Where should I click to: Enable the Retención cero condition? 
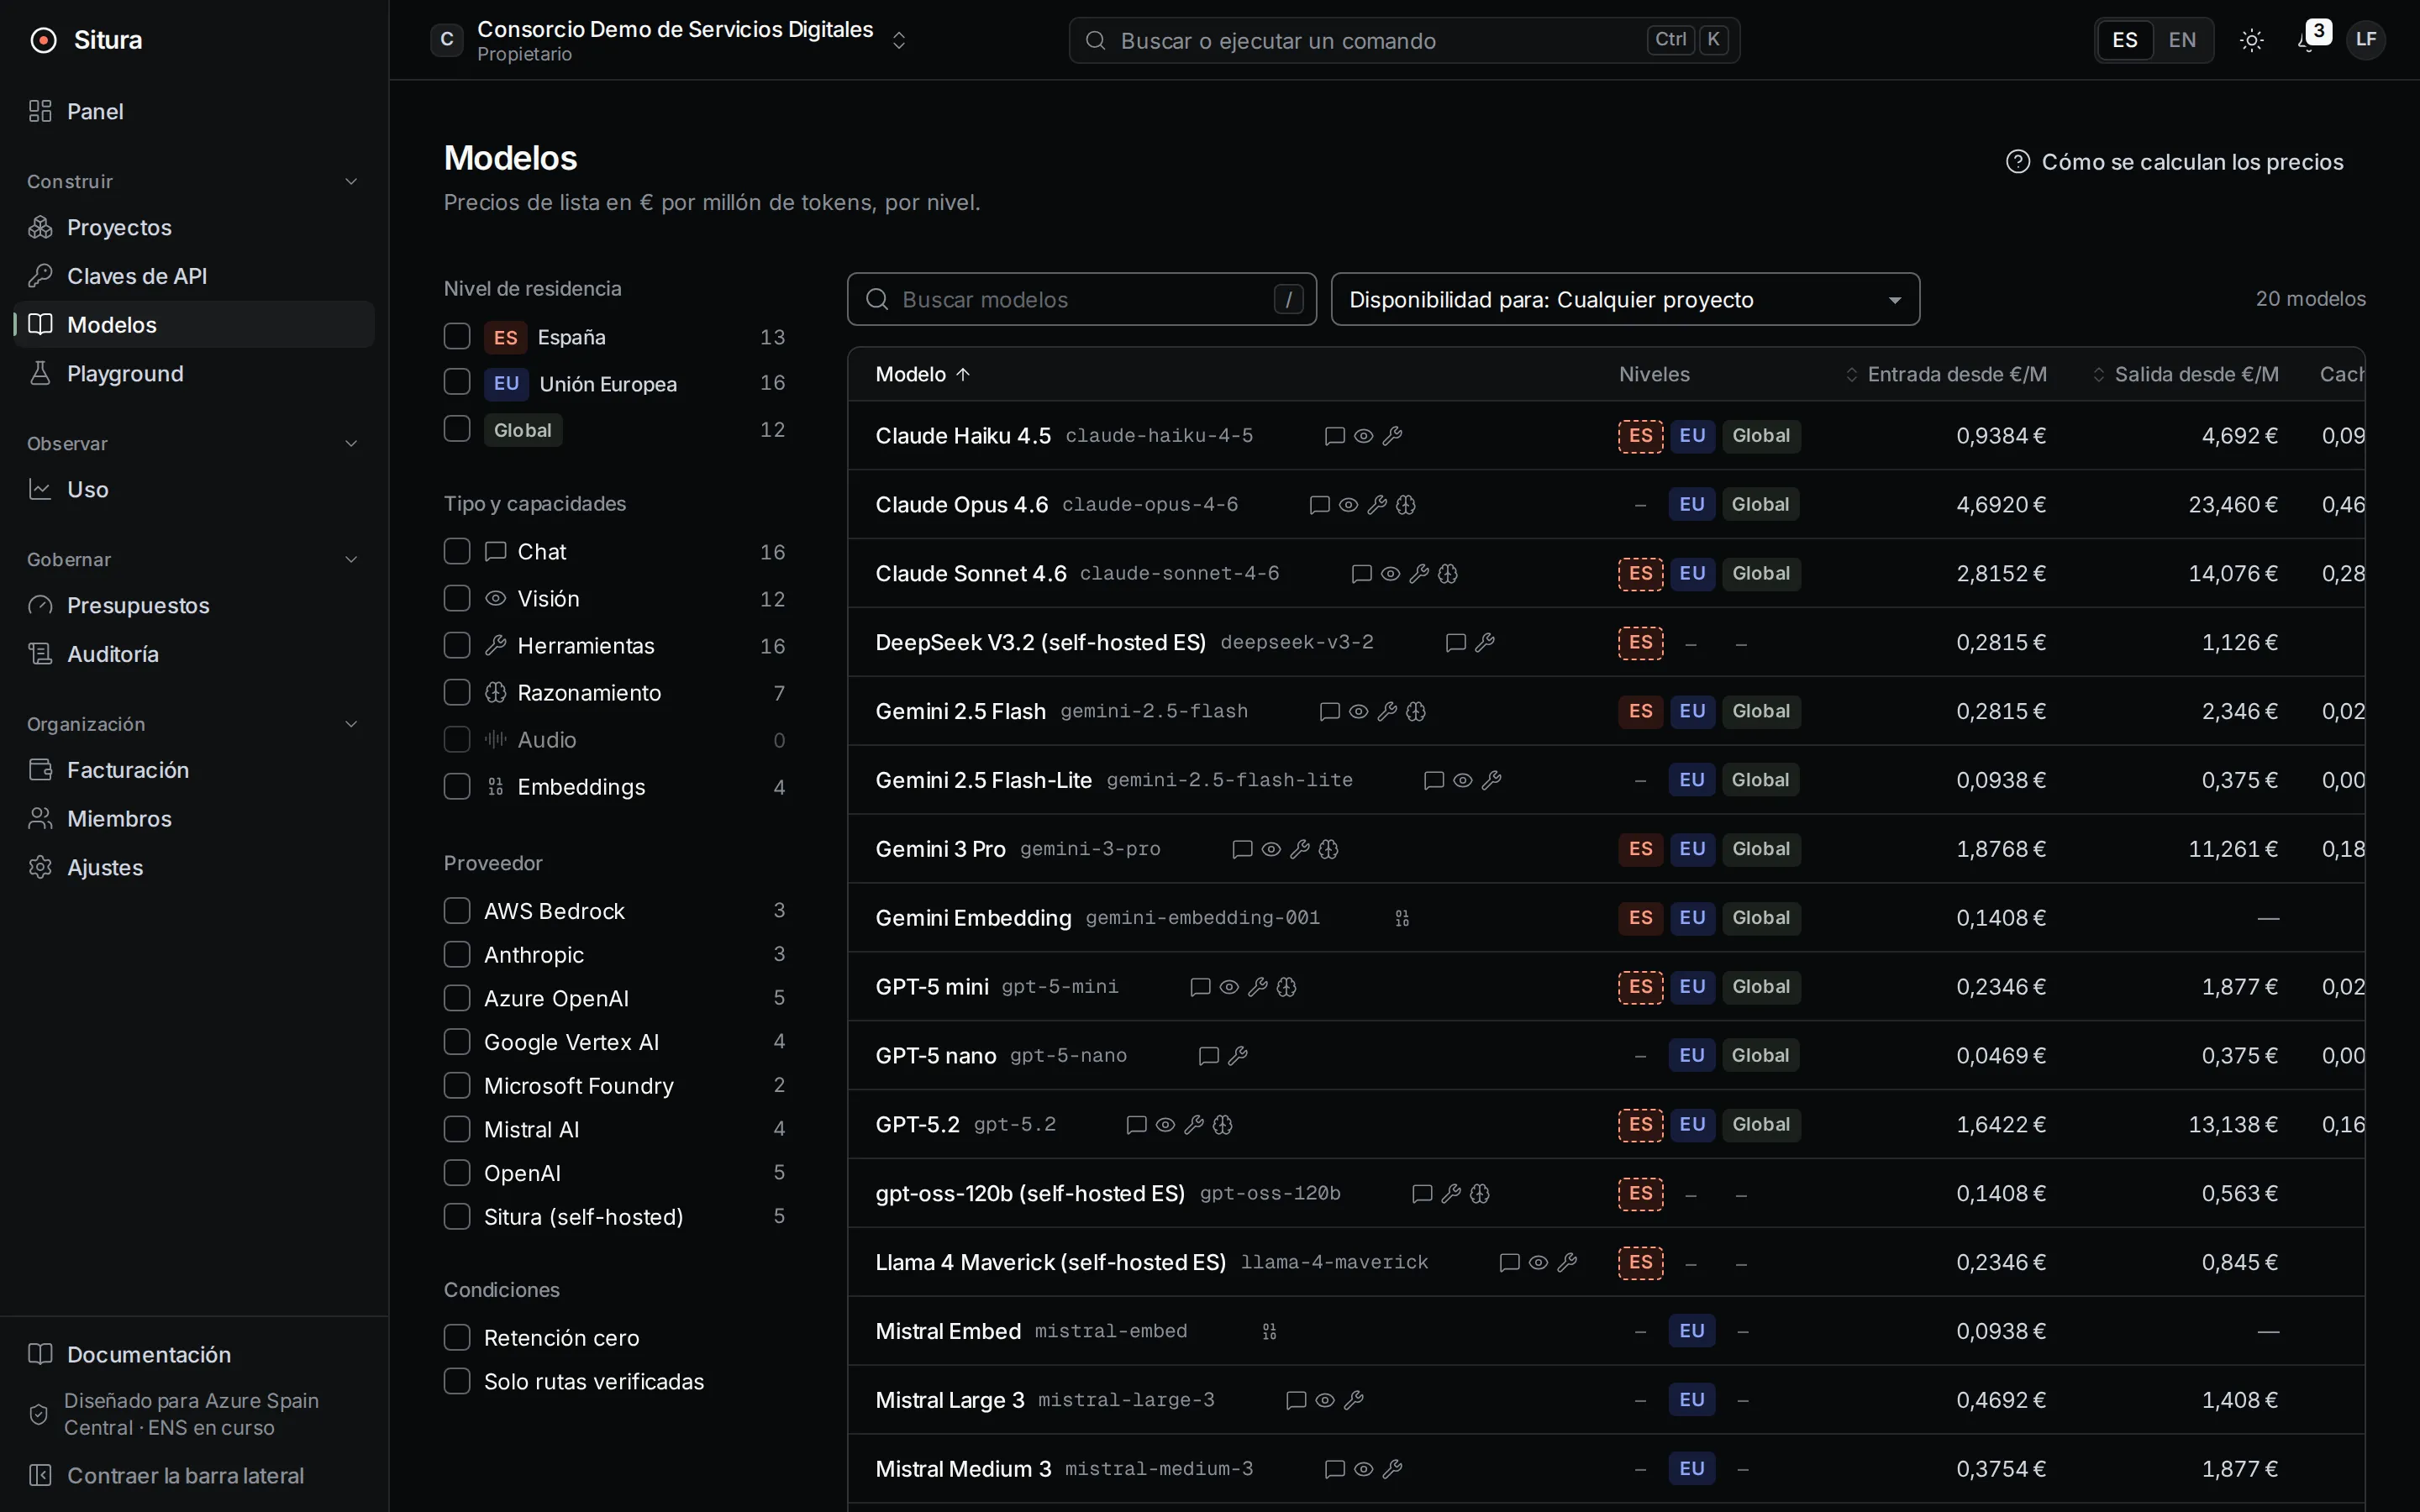point(457,1337)
